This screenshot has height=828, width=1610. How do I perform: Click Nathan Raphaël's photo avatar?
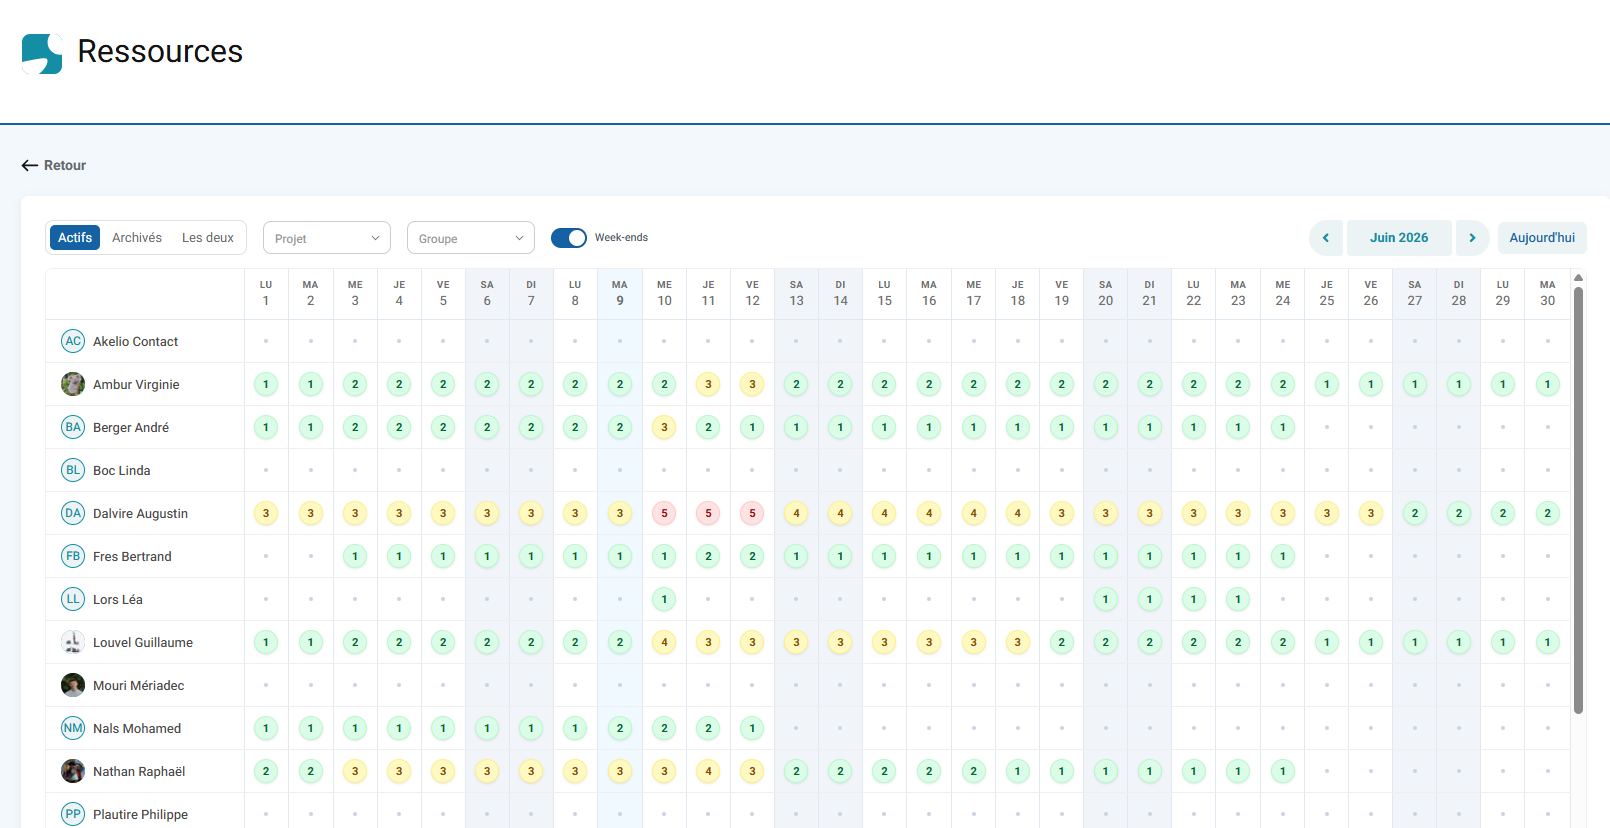[x=73, y=771]
